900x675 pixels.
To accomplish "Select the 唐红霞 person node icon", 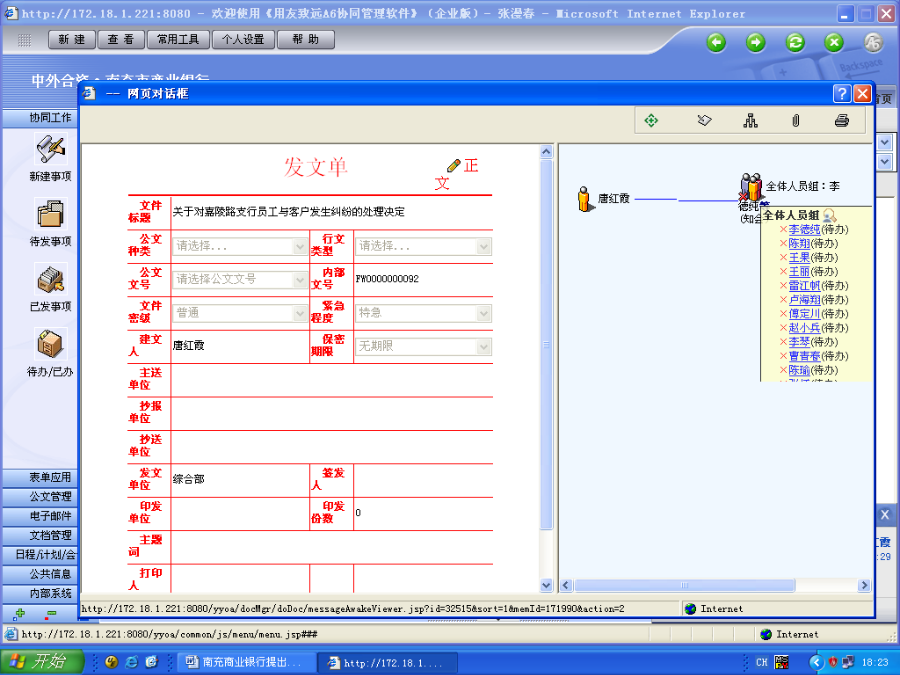I will click(x=584, y=199).
